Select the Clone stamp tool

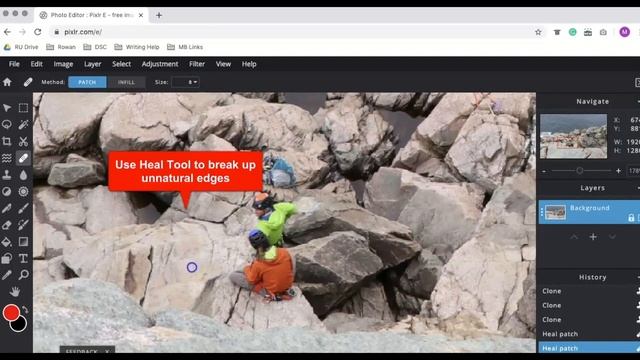point(7,175)
